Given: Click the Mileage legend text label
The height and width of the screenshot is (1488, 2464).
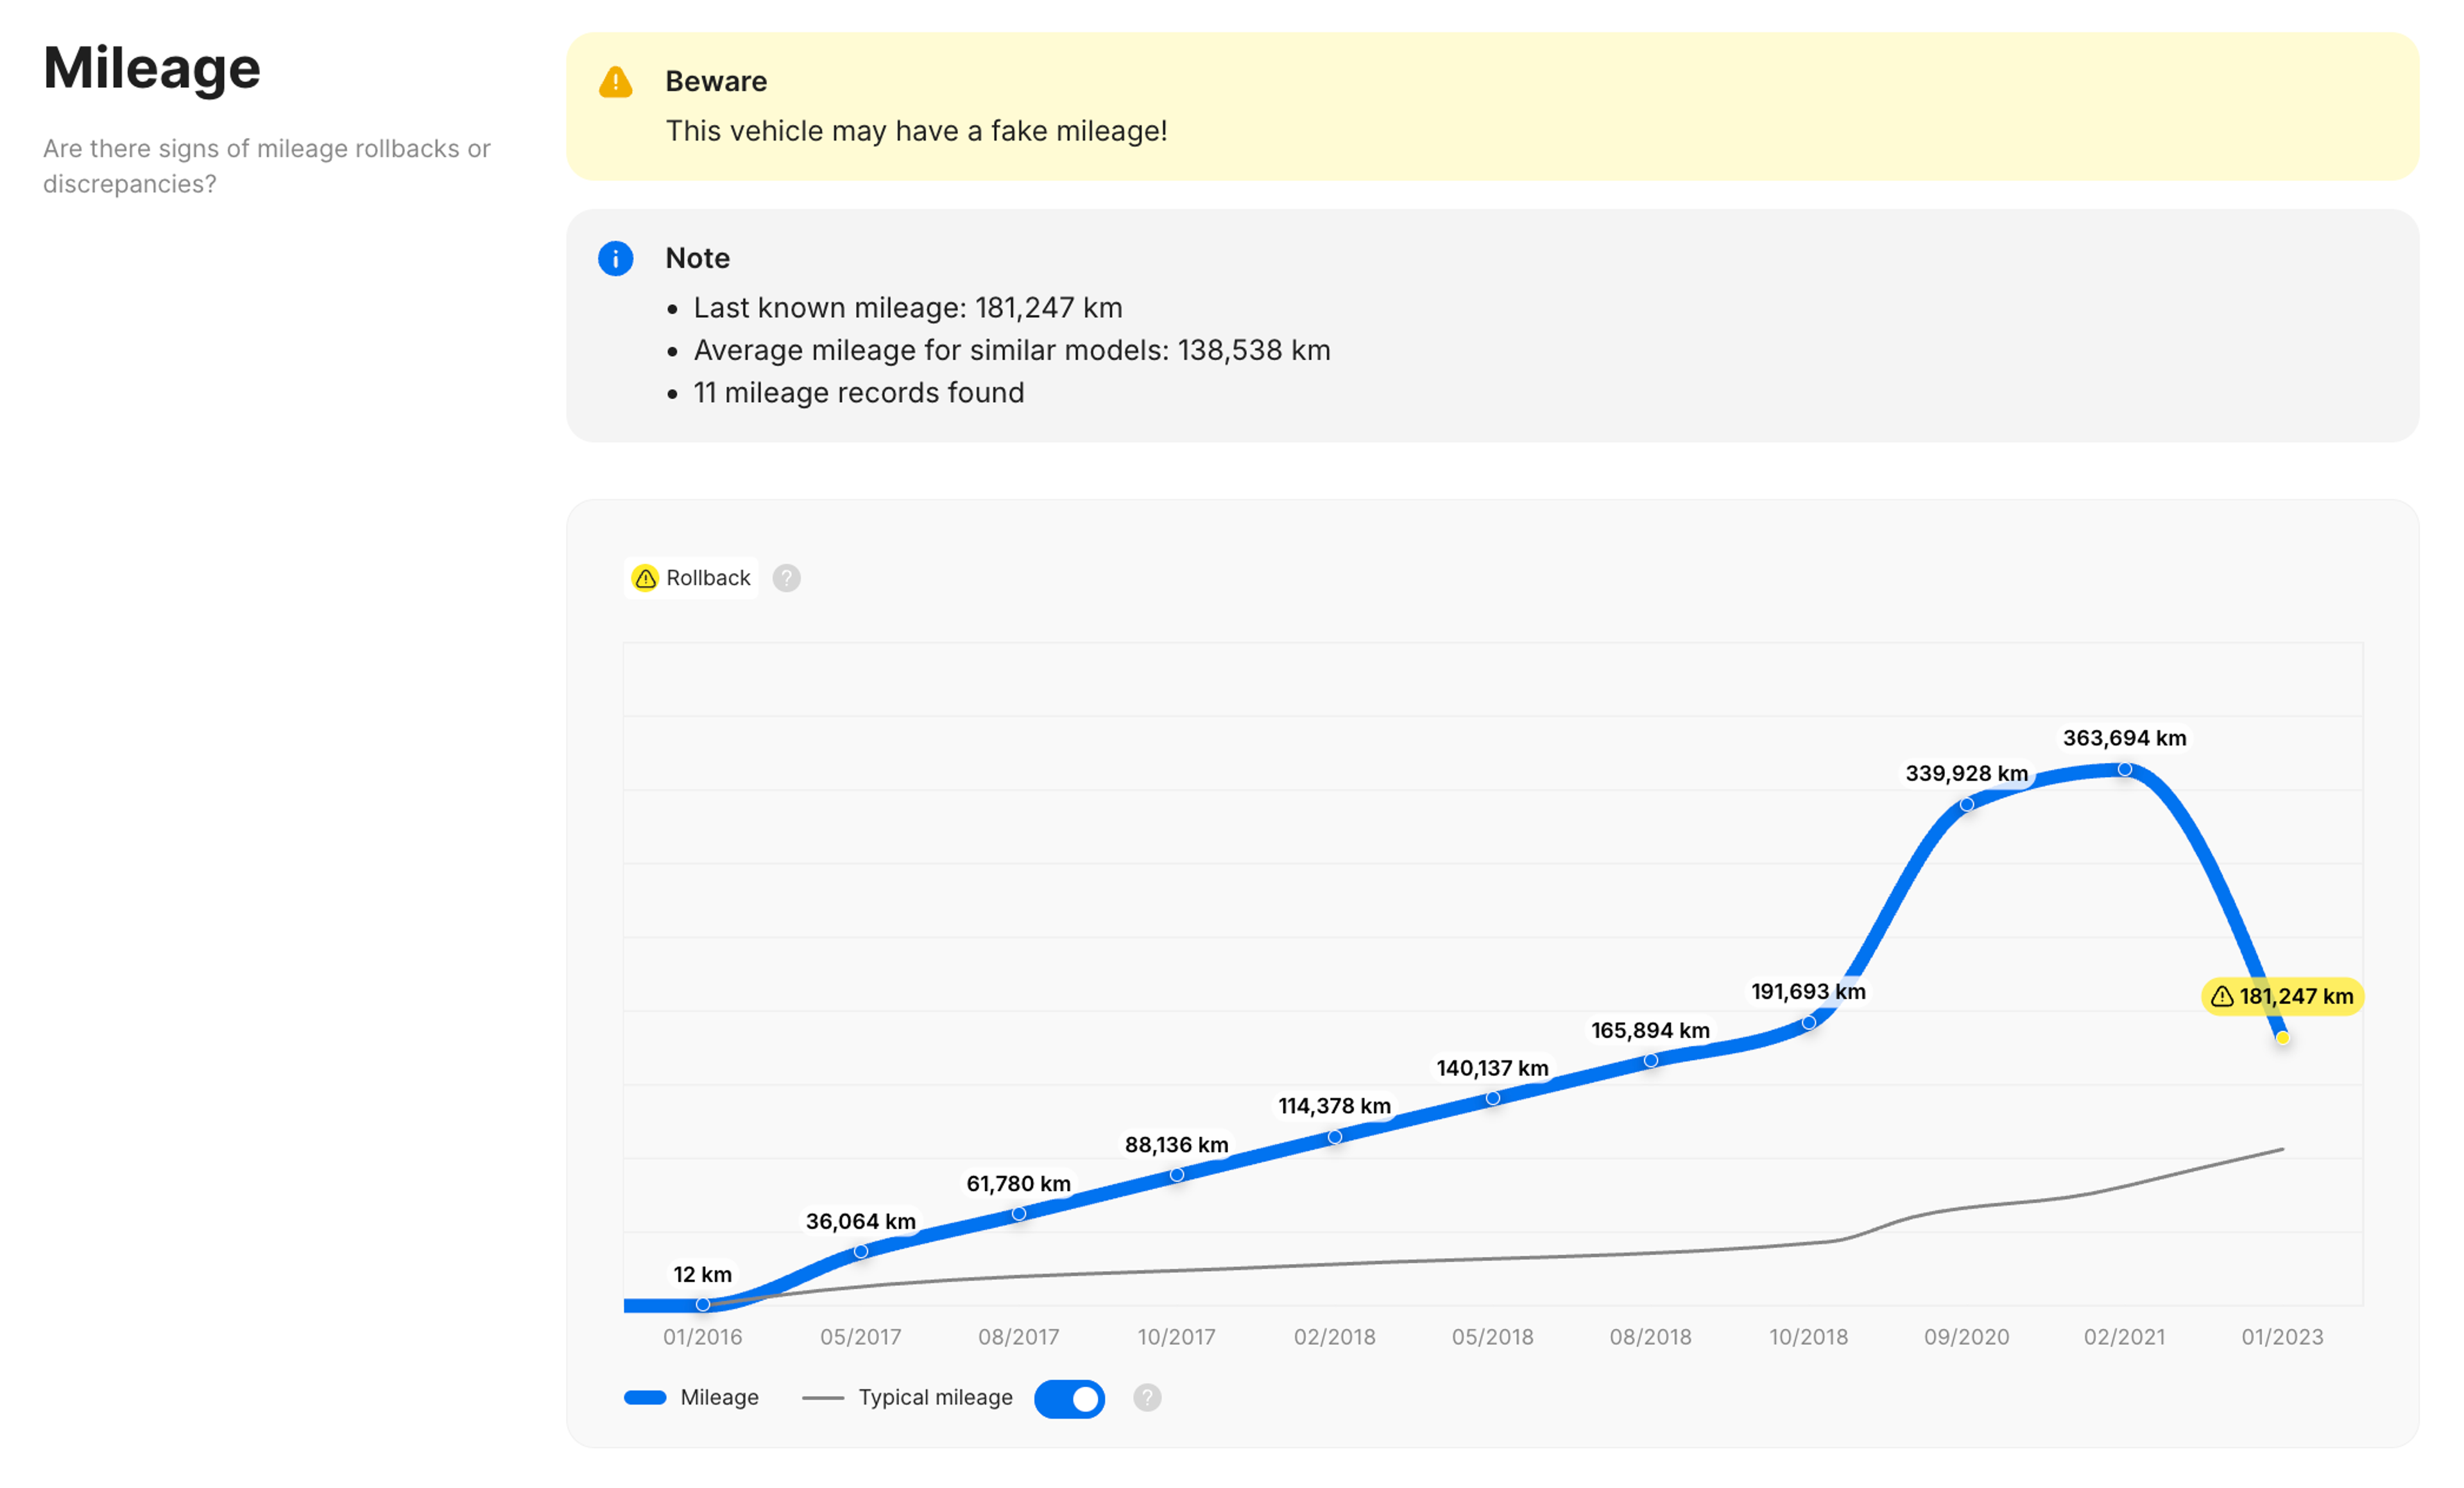Looking at the screenshot, I should 719,1397.
